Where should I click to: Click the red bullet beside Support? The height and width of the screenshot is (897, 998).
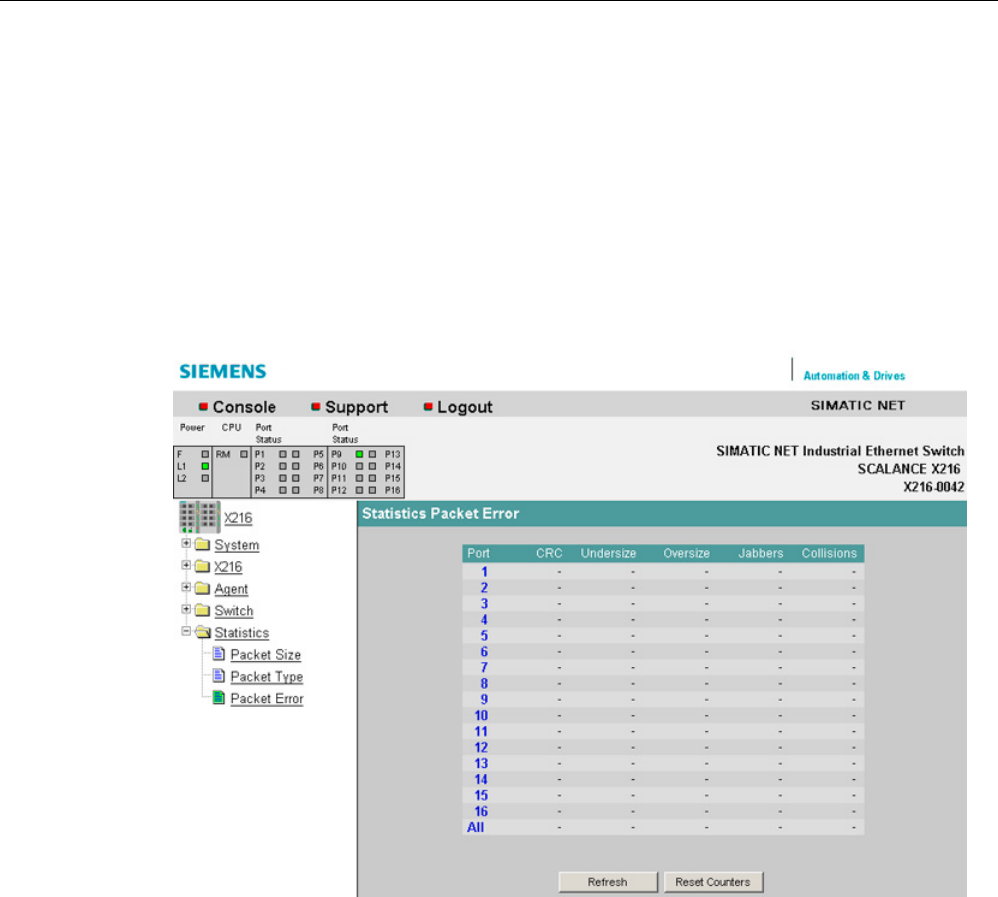click(316, 406)
